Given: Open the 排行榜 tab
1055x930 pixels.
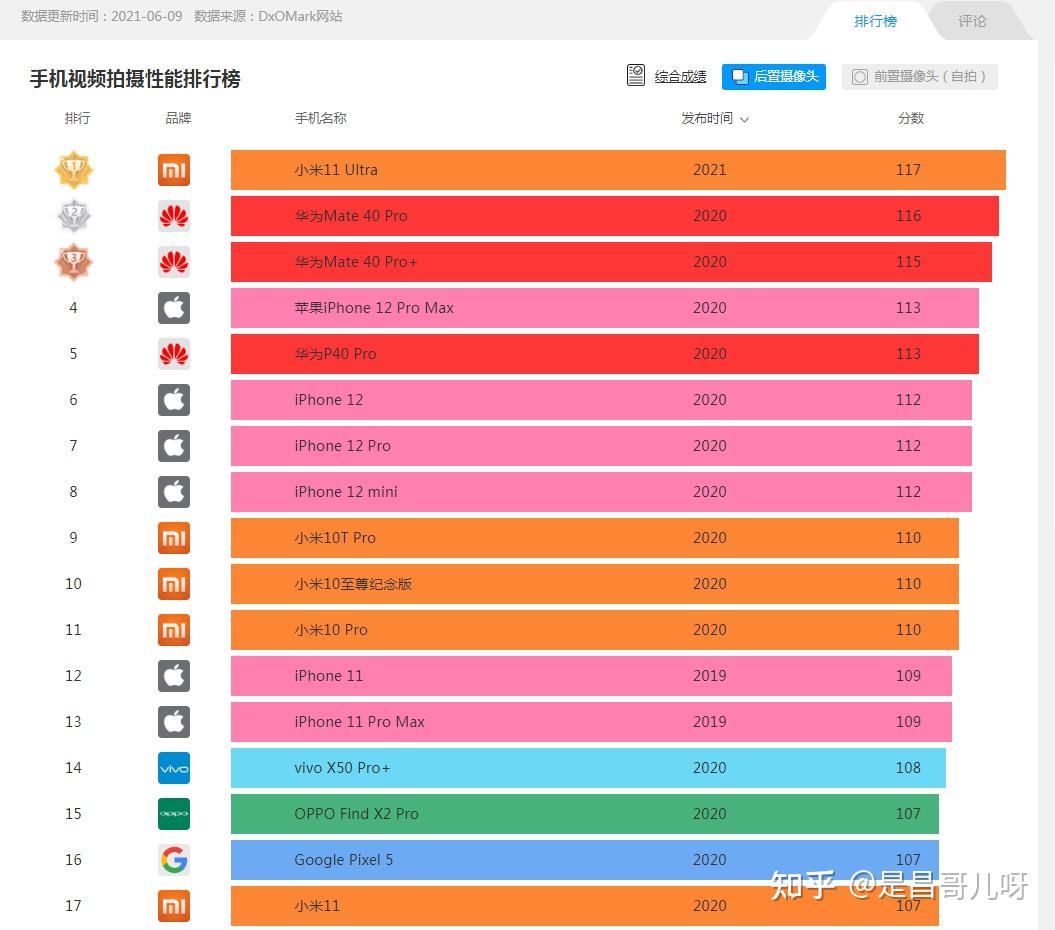Looking at the screenshot, I should [875, 21].
